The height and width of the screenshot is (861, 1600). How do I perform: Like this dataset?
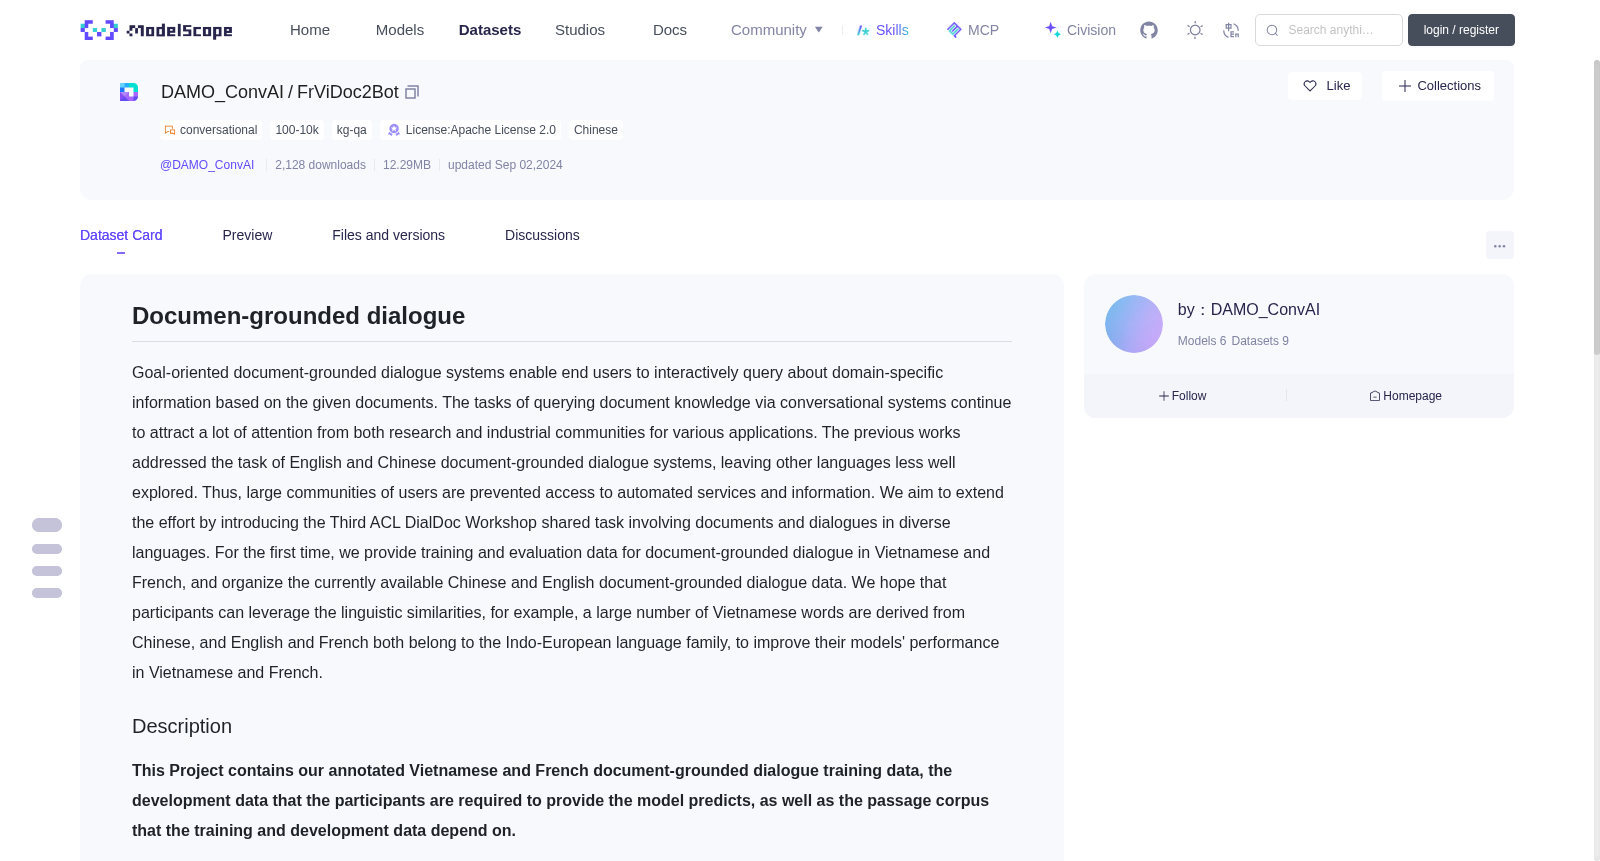(x=1325, y=86)
